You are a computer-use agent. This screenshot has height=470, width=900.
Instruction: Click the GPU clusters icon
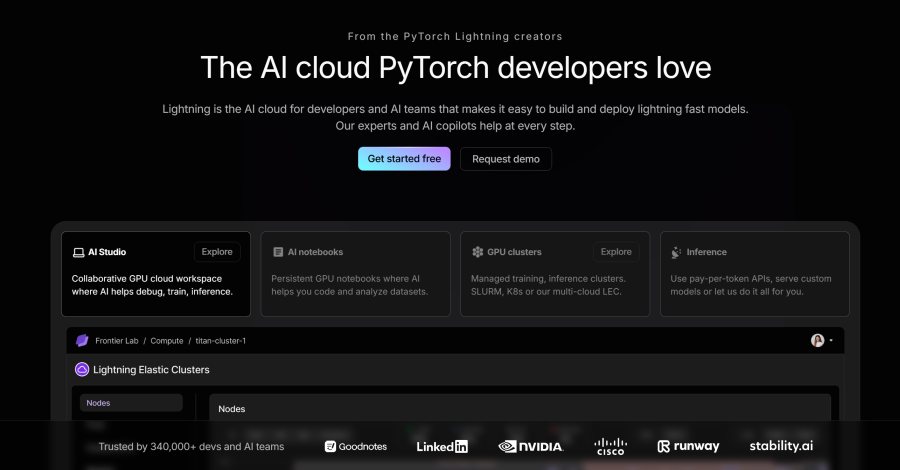pos(478,252)
